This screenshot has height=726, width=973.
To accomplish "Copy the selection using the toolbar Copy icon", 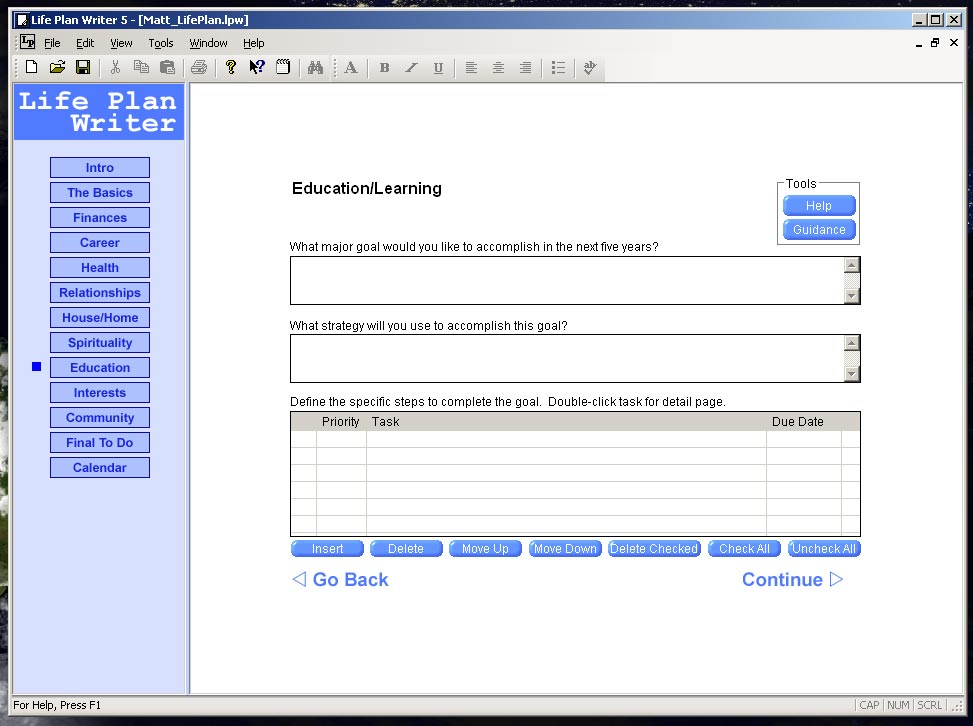I will pyautogui.click(x=141, y=67).
